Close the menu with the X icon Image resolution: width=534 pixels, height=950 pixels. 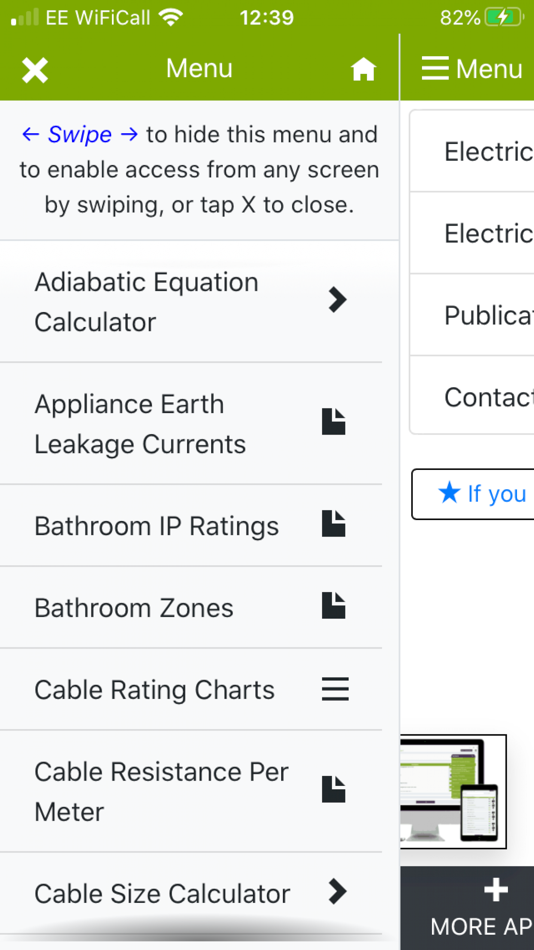click(x=35, y=70)
